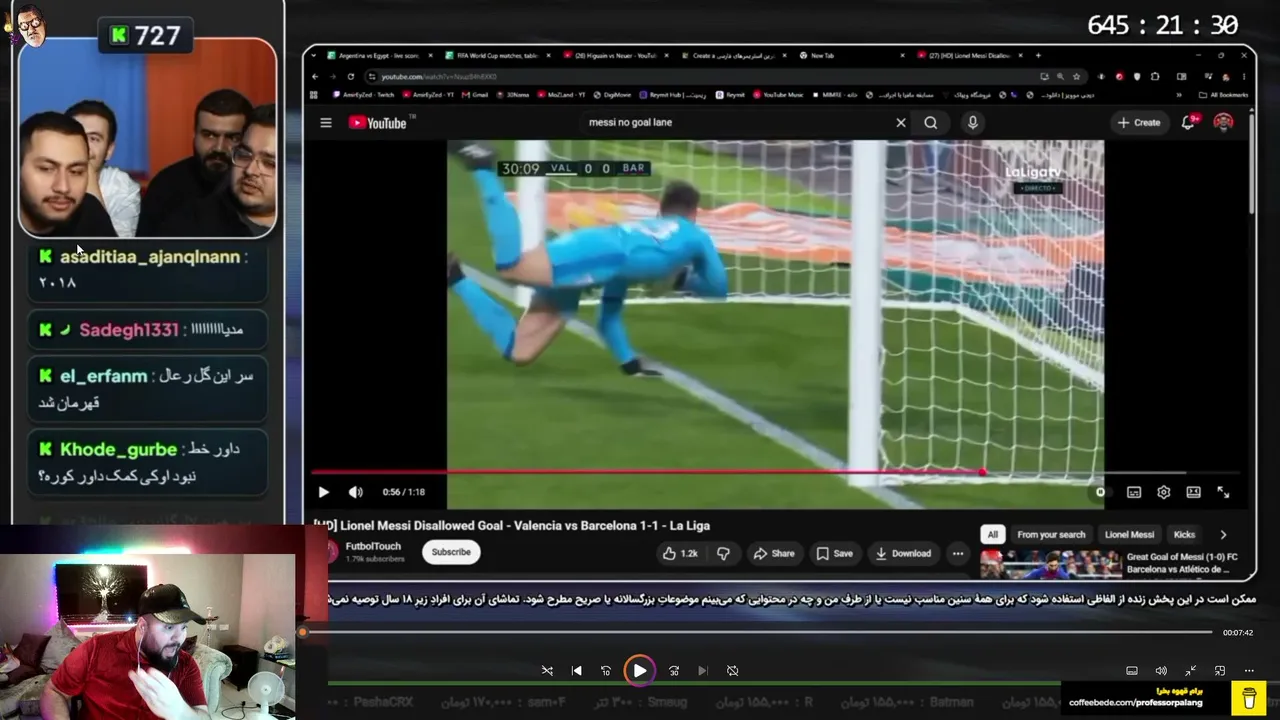Open the browser extensions puzzle icon

[x=1155, y=76]
